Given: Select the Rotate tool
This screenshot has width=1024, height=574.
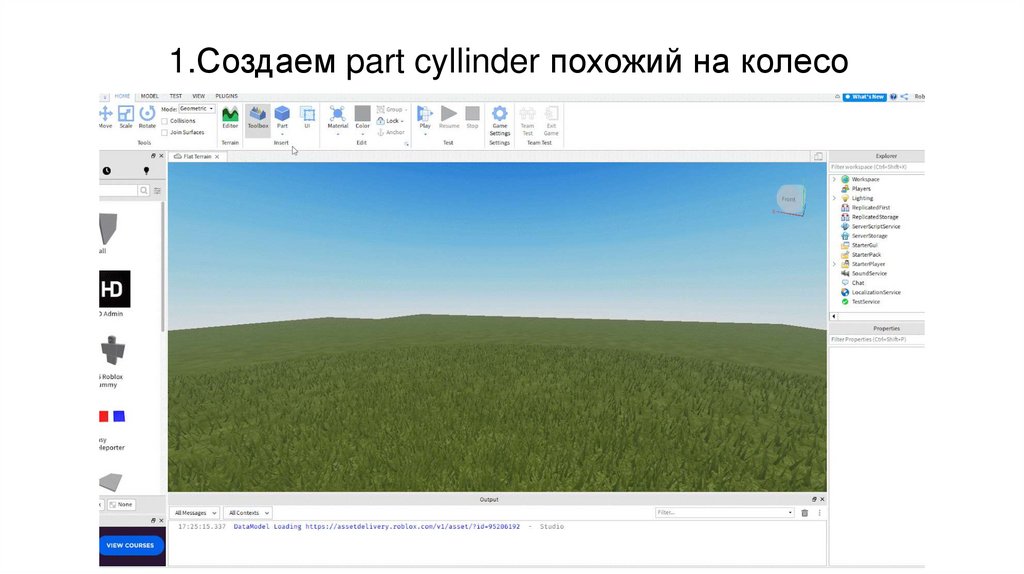Looking at the screenshot, I should (x=148, y=117).
